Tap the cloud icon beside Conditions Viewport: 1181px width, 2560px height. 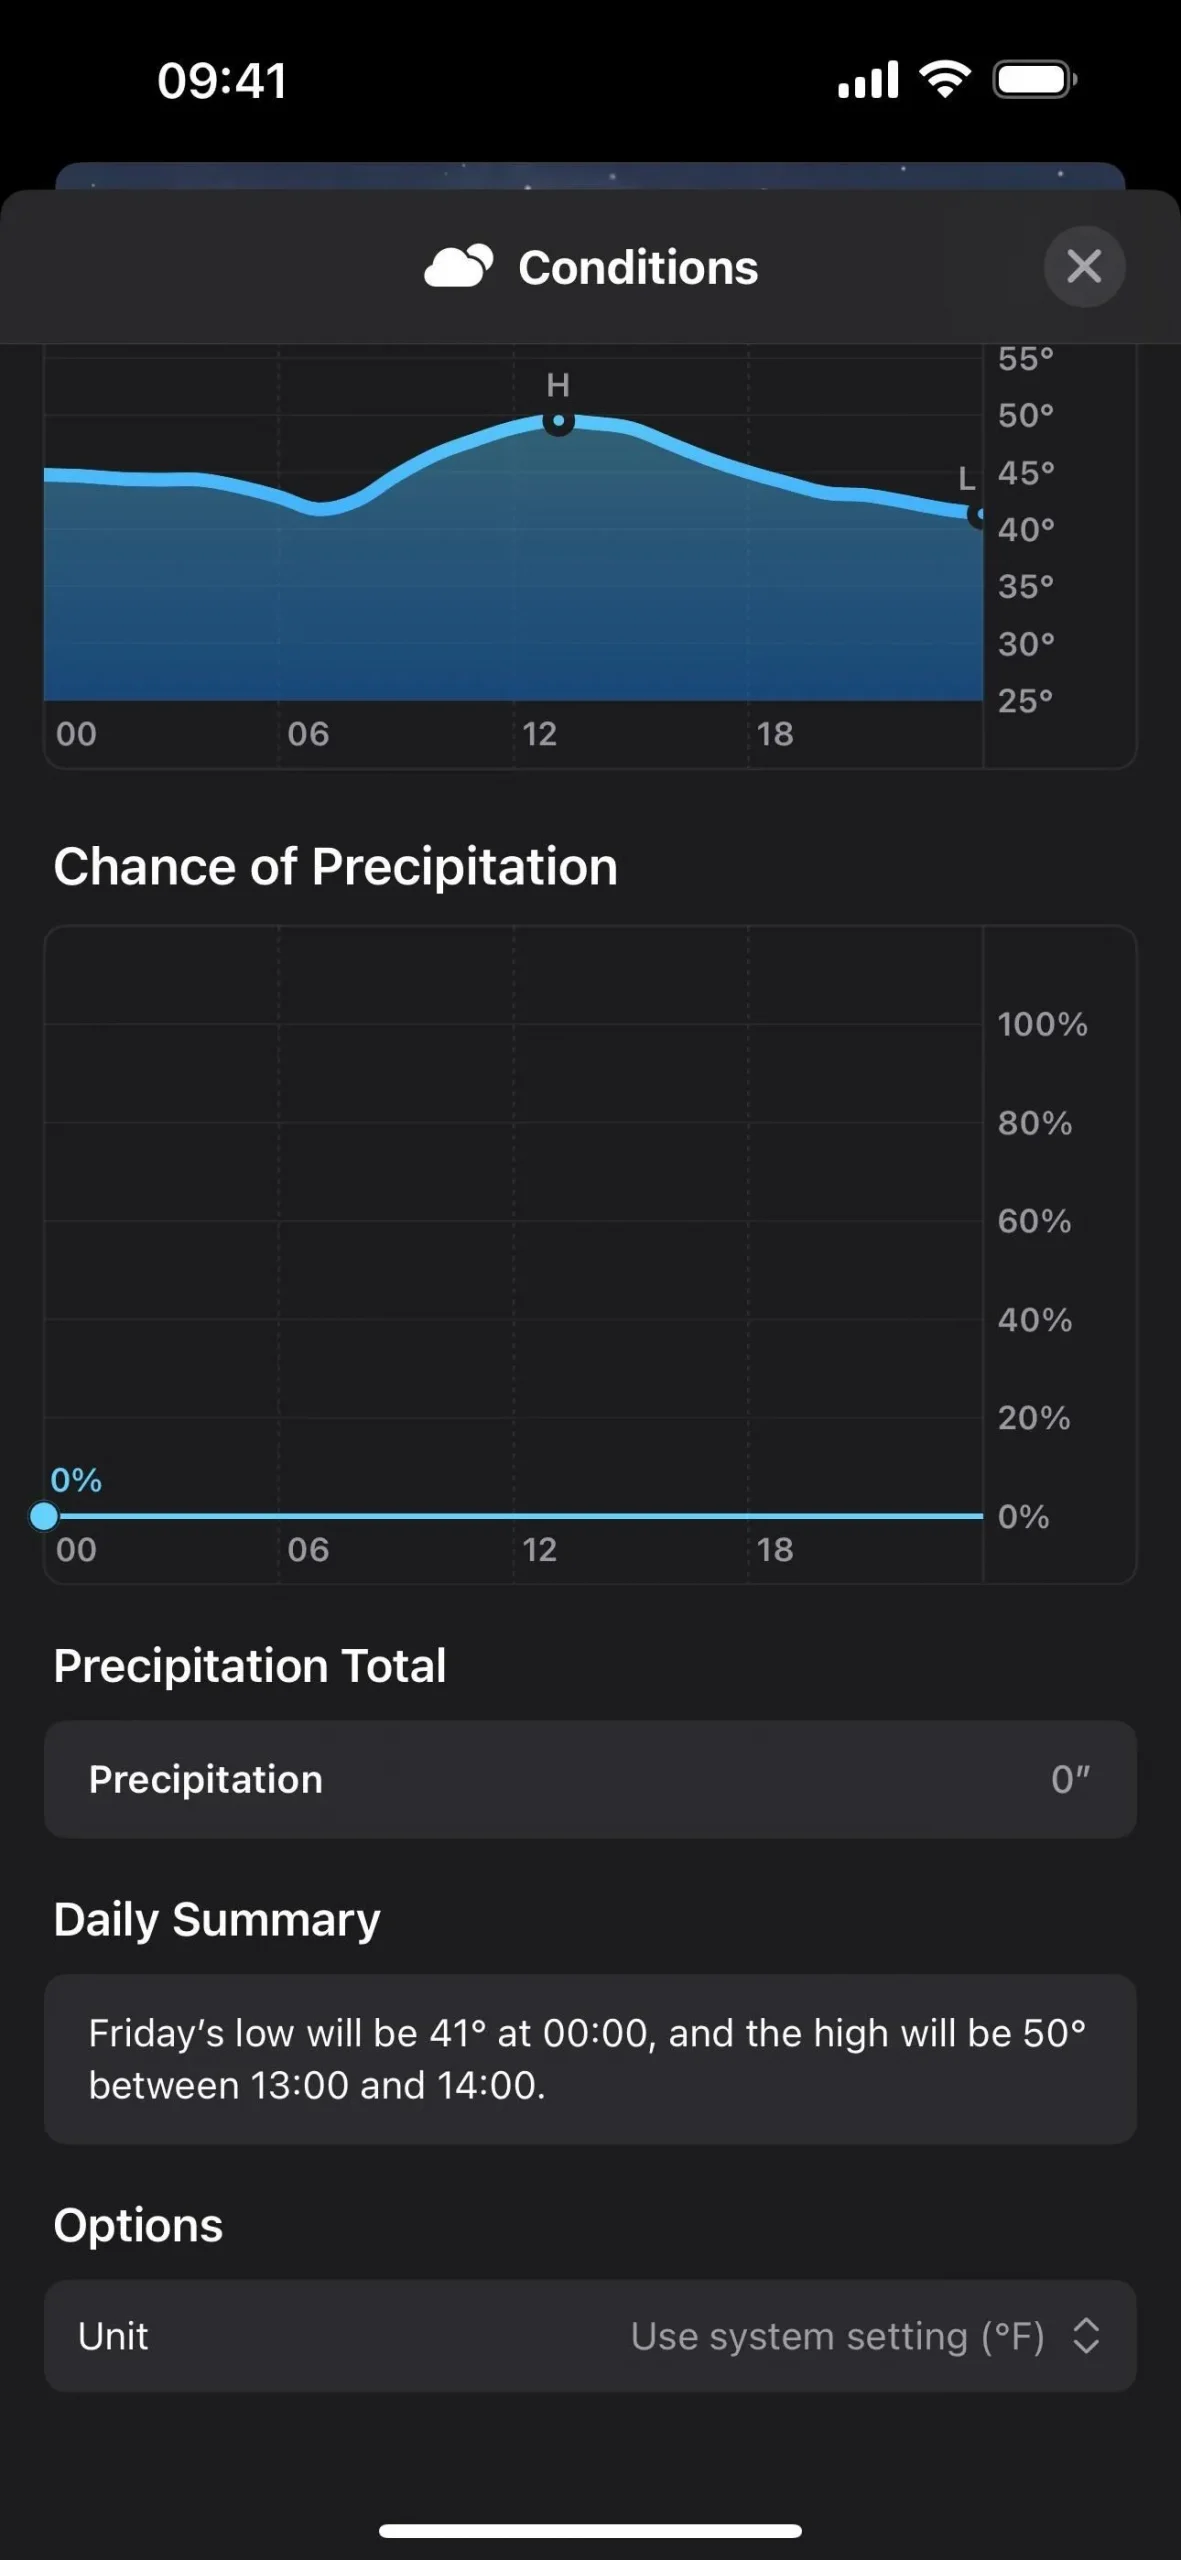point(459,266)
